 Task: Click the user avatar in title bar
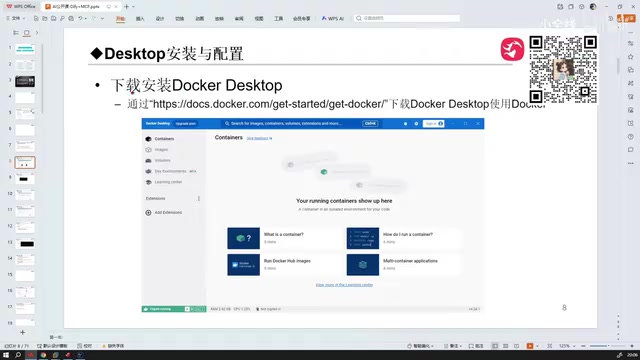593,7
